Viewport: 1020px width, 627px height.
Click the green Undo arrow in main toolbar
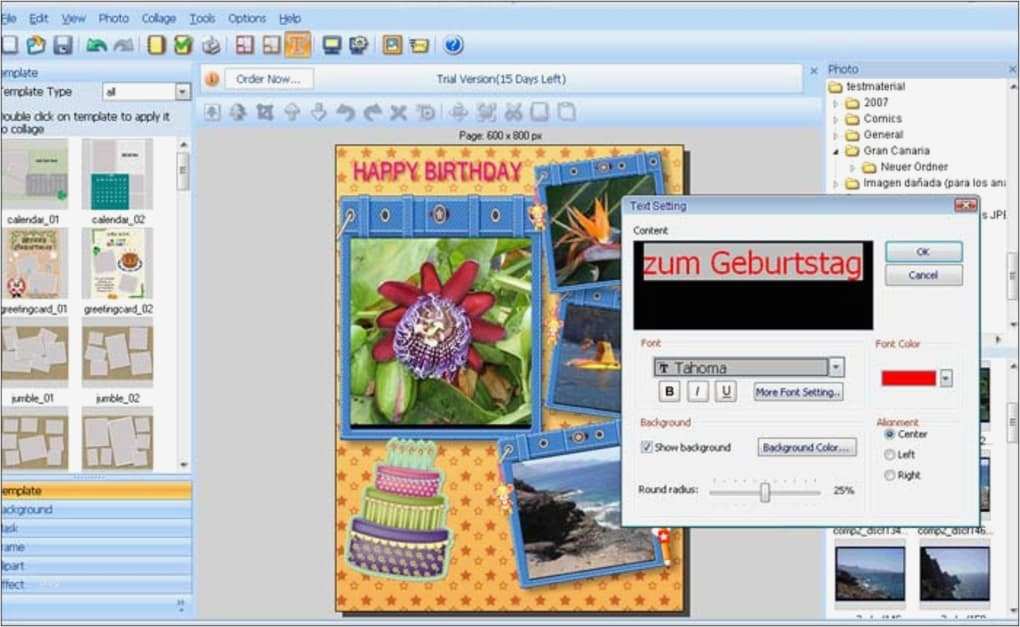(96, 45)
